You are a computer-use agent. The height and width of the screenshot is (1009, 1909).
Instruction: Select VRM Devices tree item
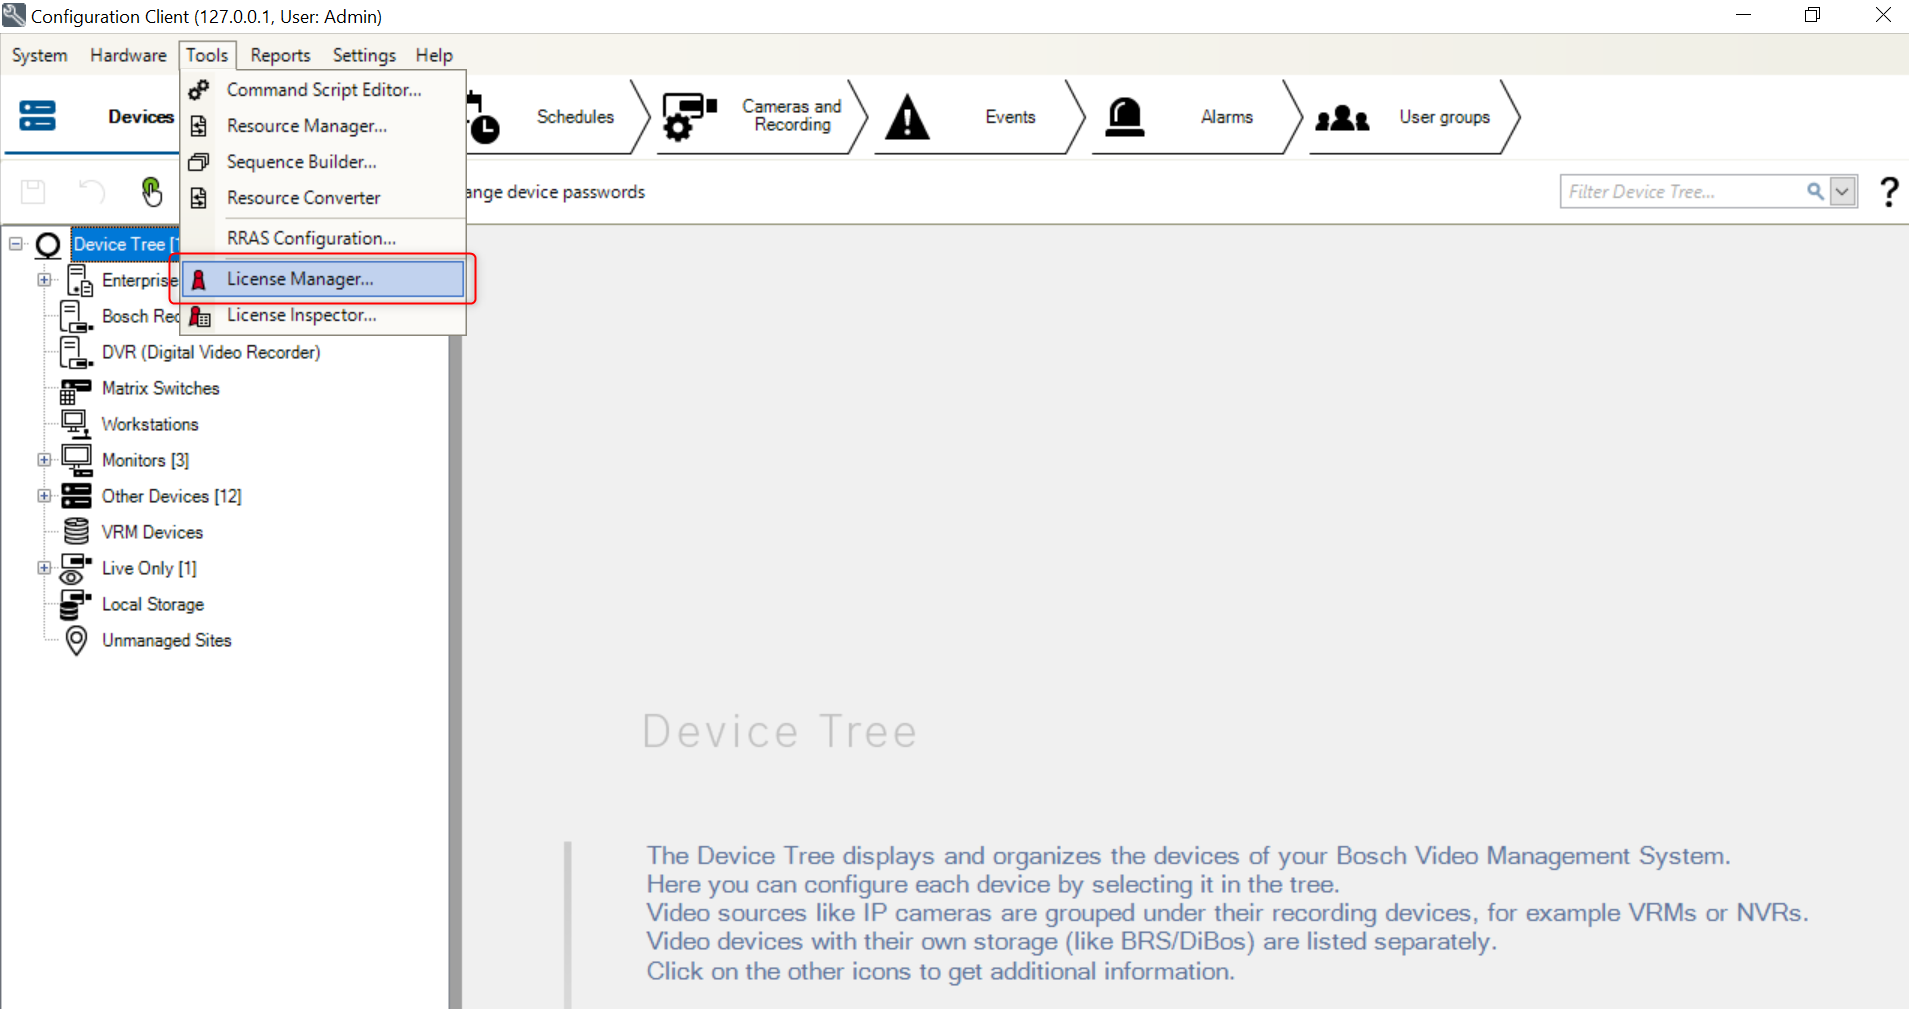[x=152, y=532]
